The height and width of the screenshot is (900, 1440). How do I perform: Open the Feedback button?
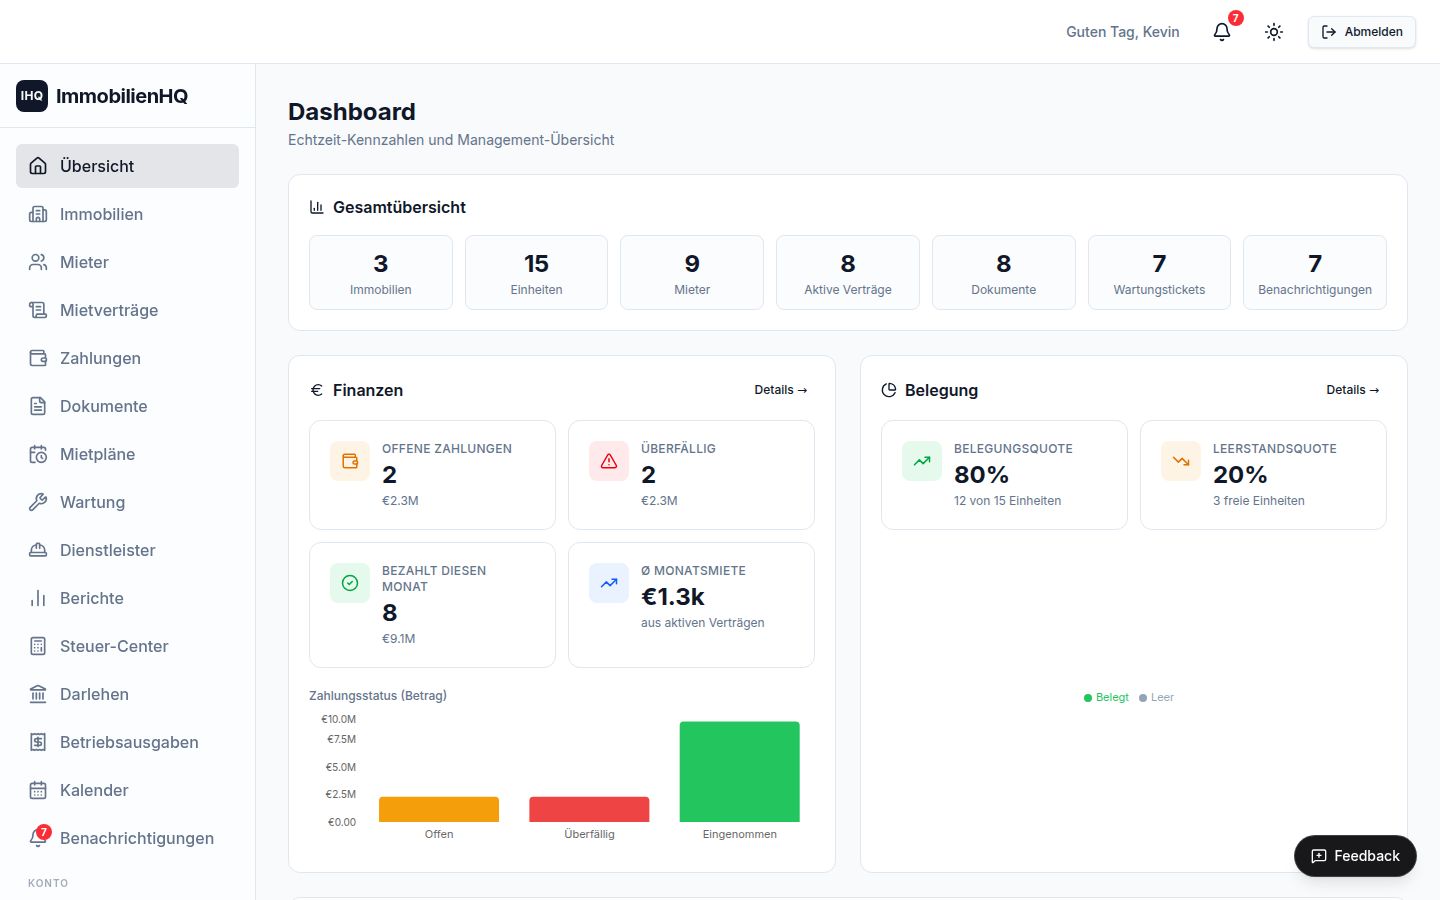(1355, 856)
